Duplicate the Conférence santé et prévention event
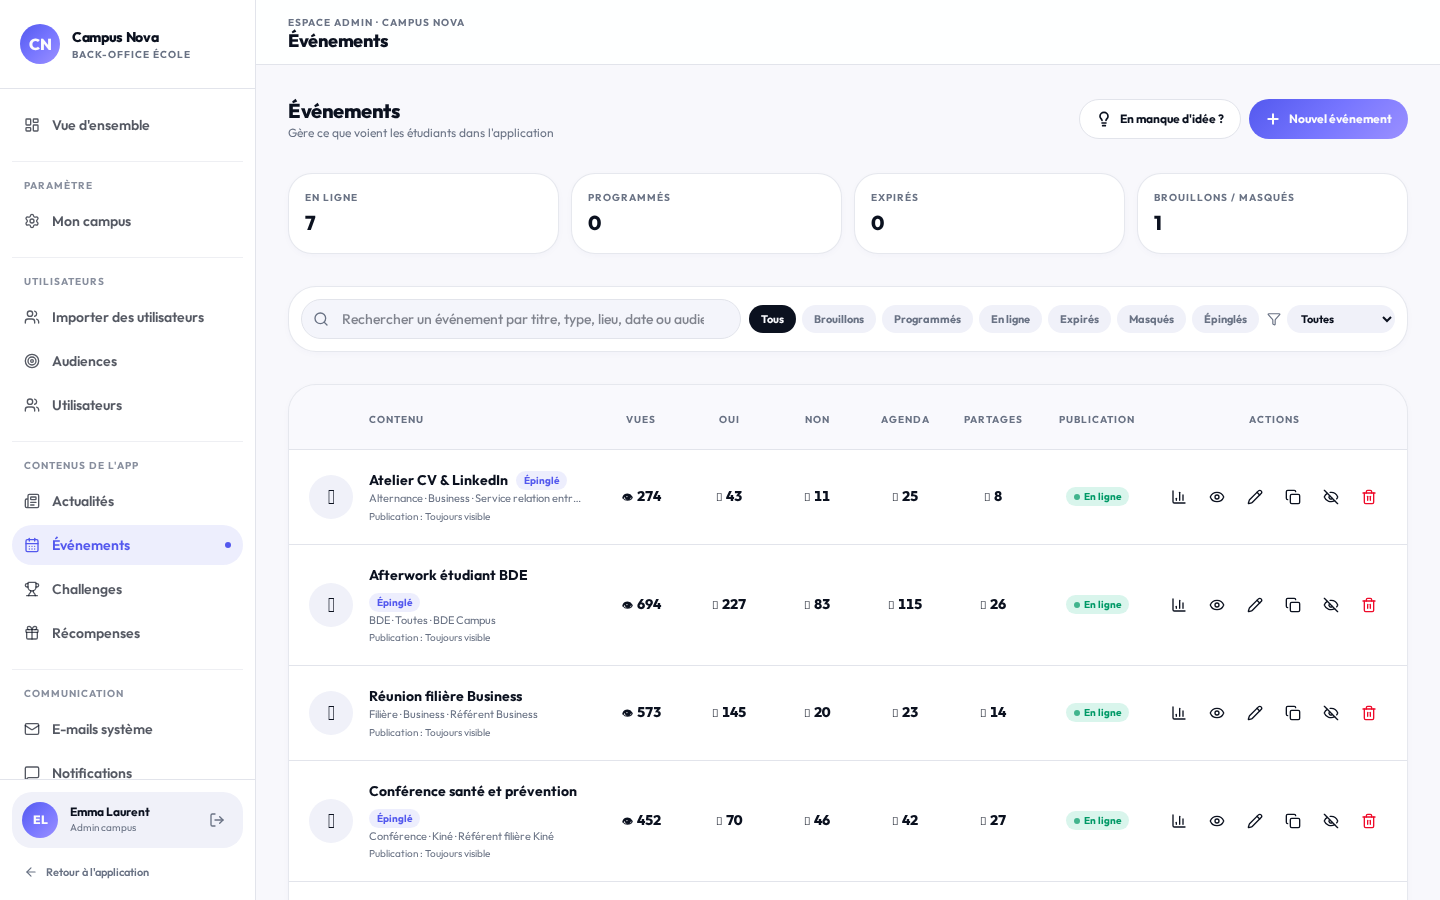The height and width of the screenshot is (900, 1440). [x=1293, y=821]
